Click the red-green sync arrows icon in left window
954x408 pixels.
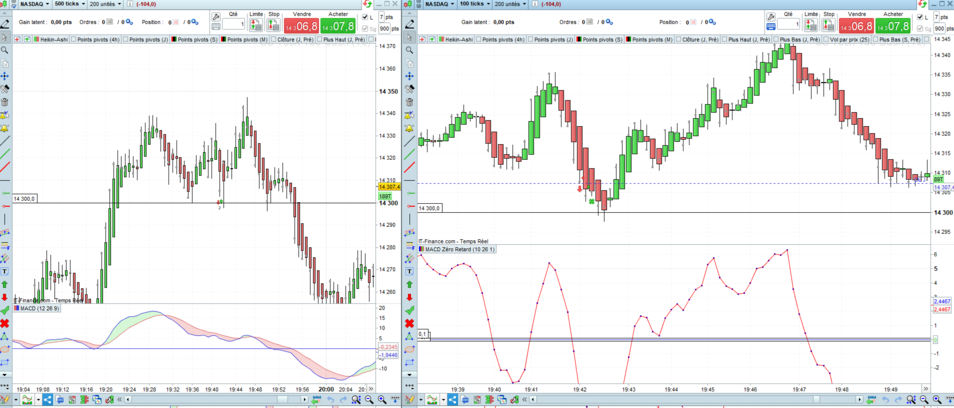[x=367, y=4]
